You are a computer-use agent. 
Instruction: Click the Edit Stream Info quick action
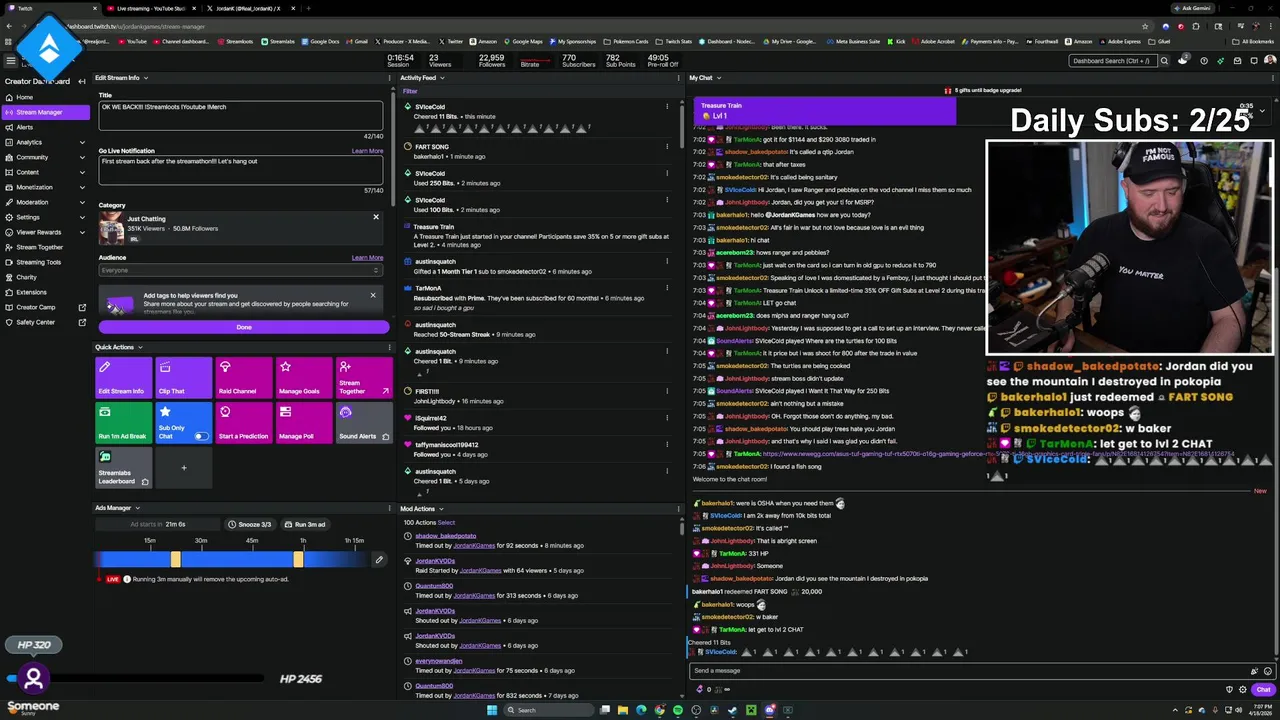(122, 378)
